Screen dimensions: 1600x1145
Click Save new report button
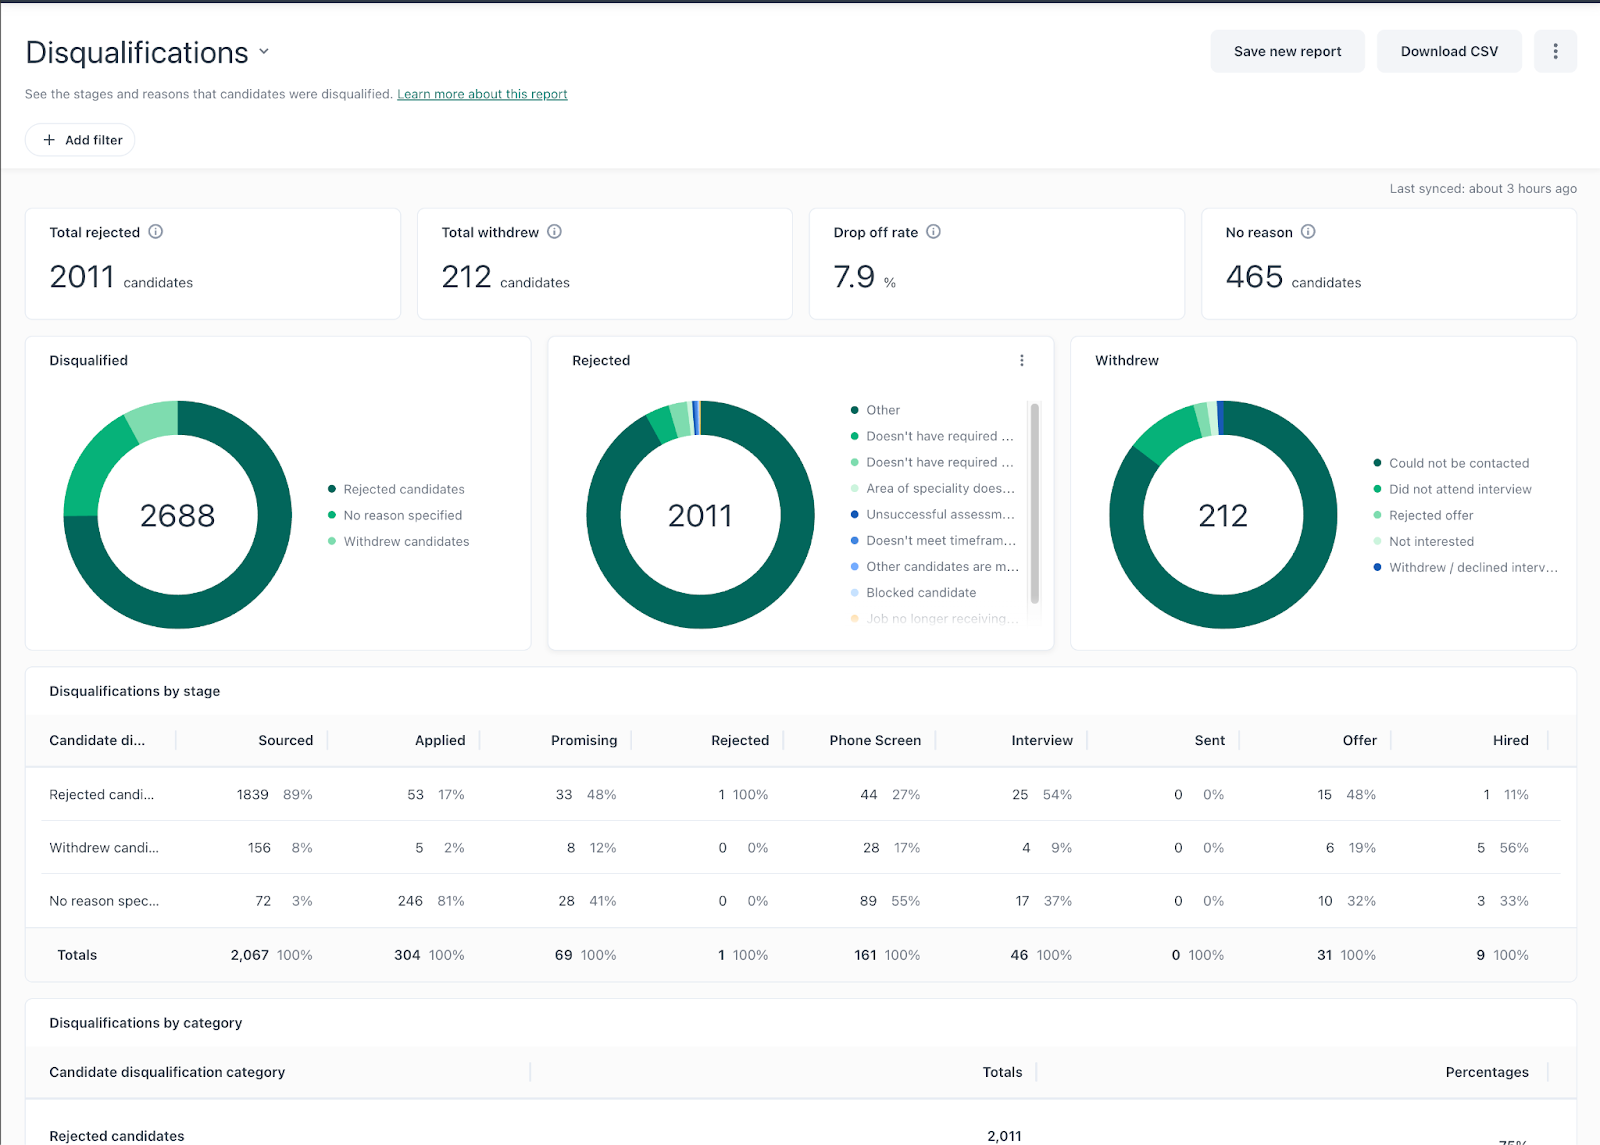[1287, 51]
